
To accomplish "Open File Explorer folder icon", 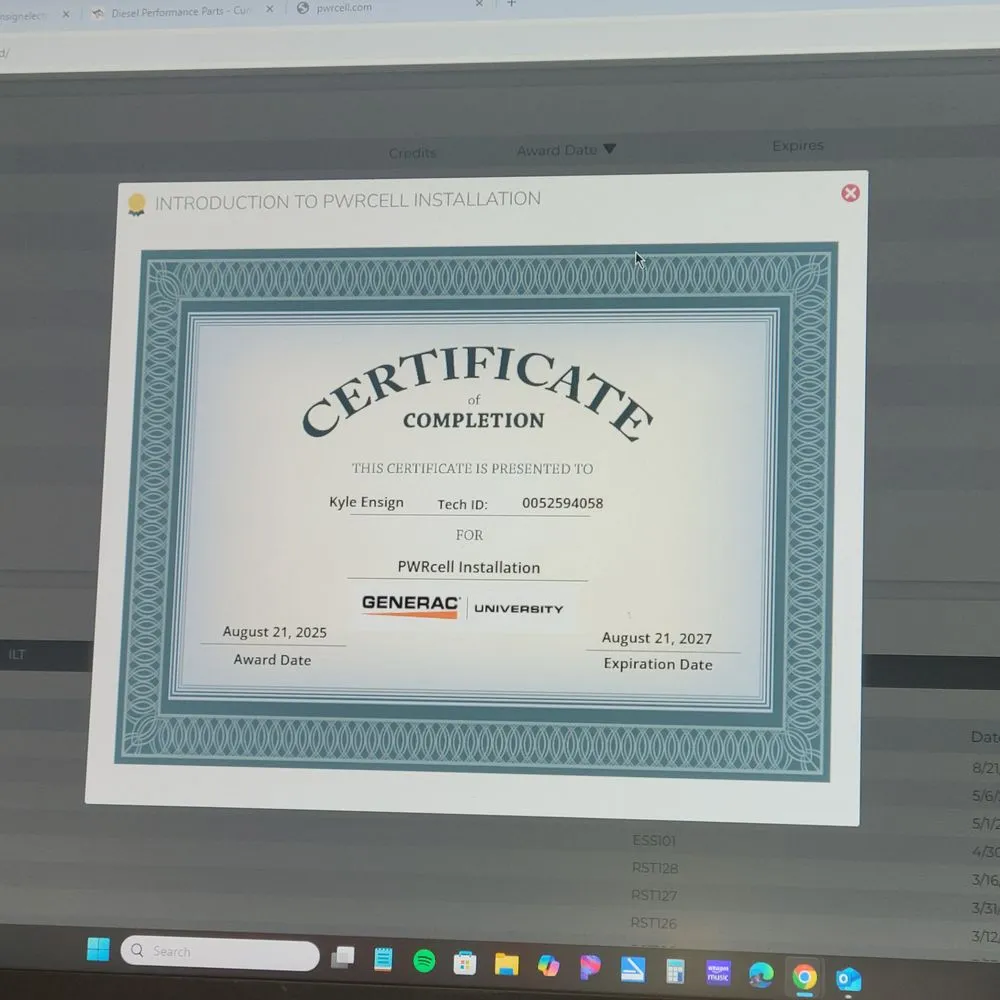I will click(x=507, y=965).
